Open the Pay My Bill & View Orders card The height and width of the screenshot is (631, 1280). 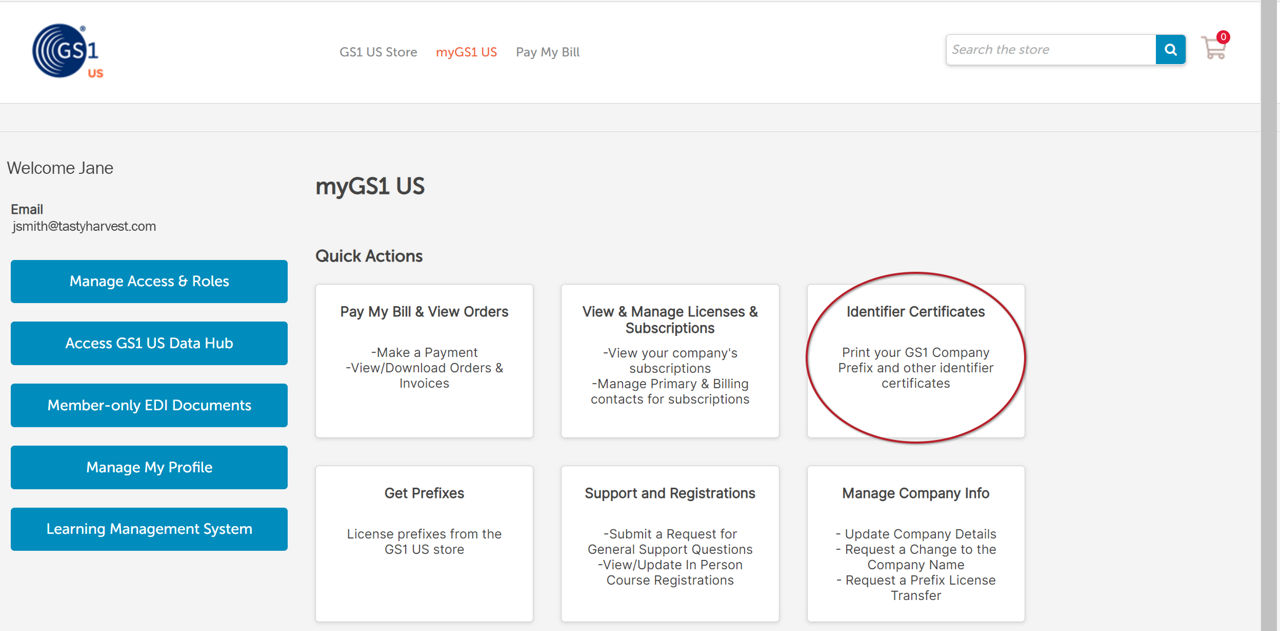(424, 361)
